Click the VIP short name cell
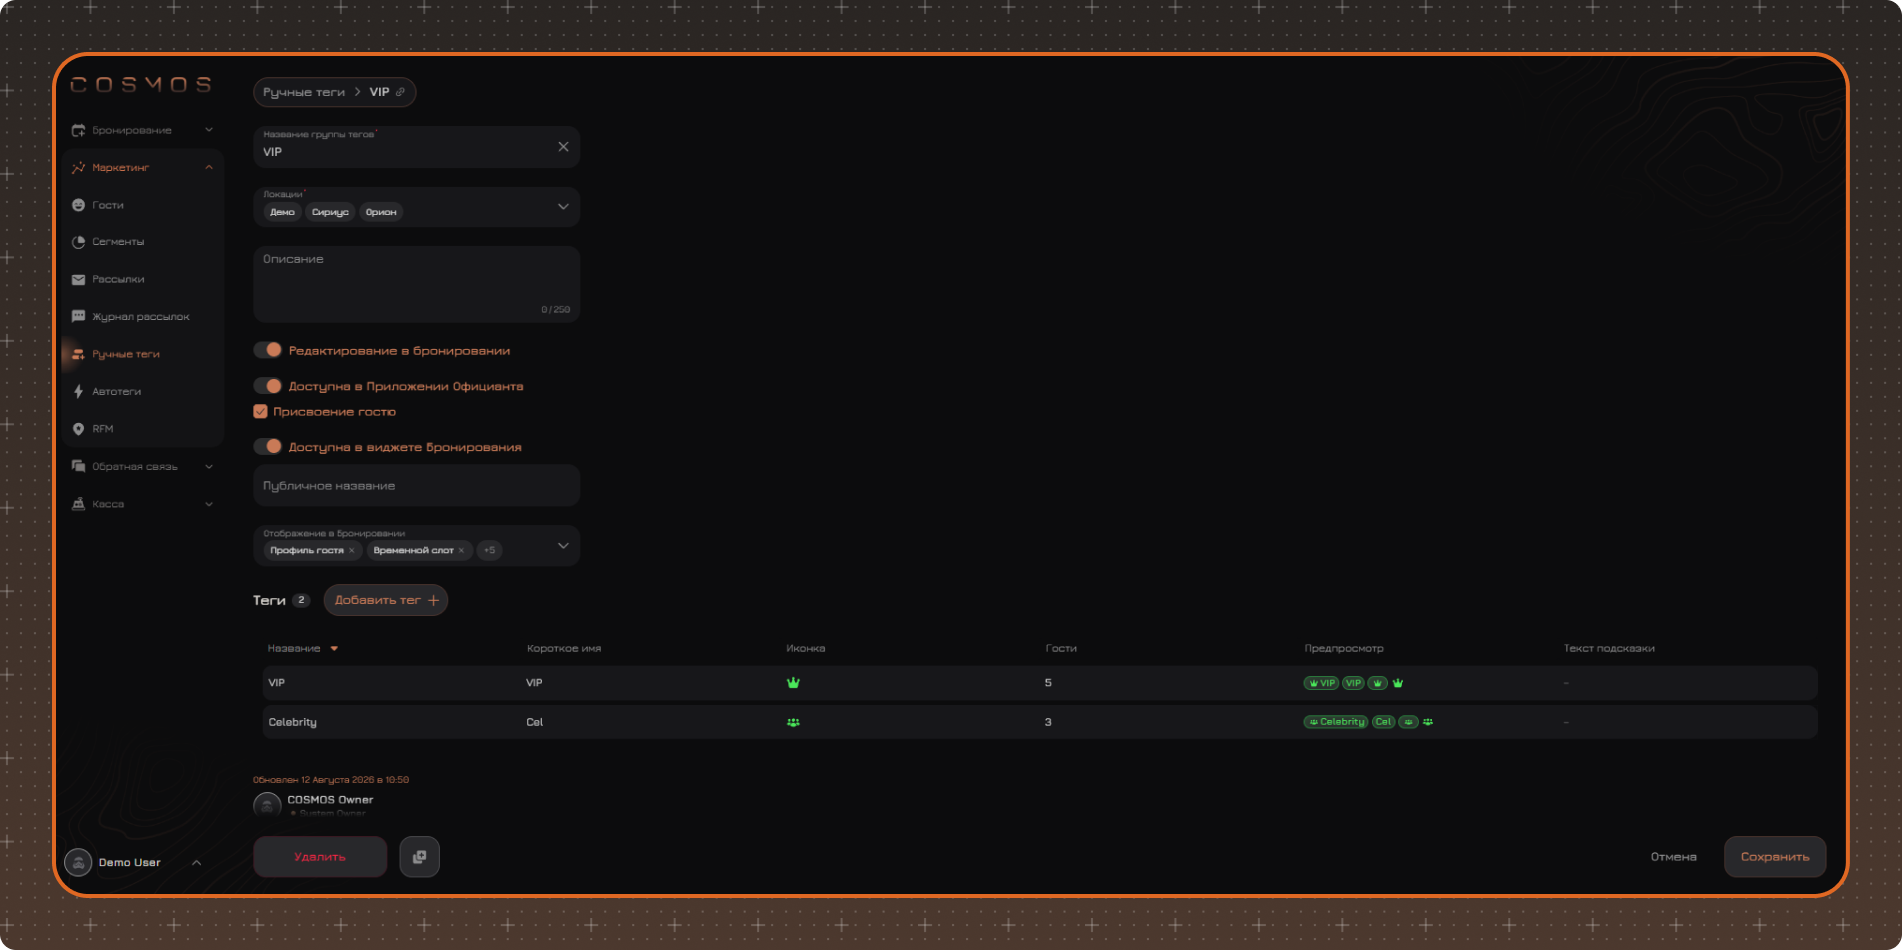 [534, 683]
